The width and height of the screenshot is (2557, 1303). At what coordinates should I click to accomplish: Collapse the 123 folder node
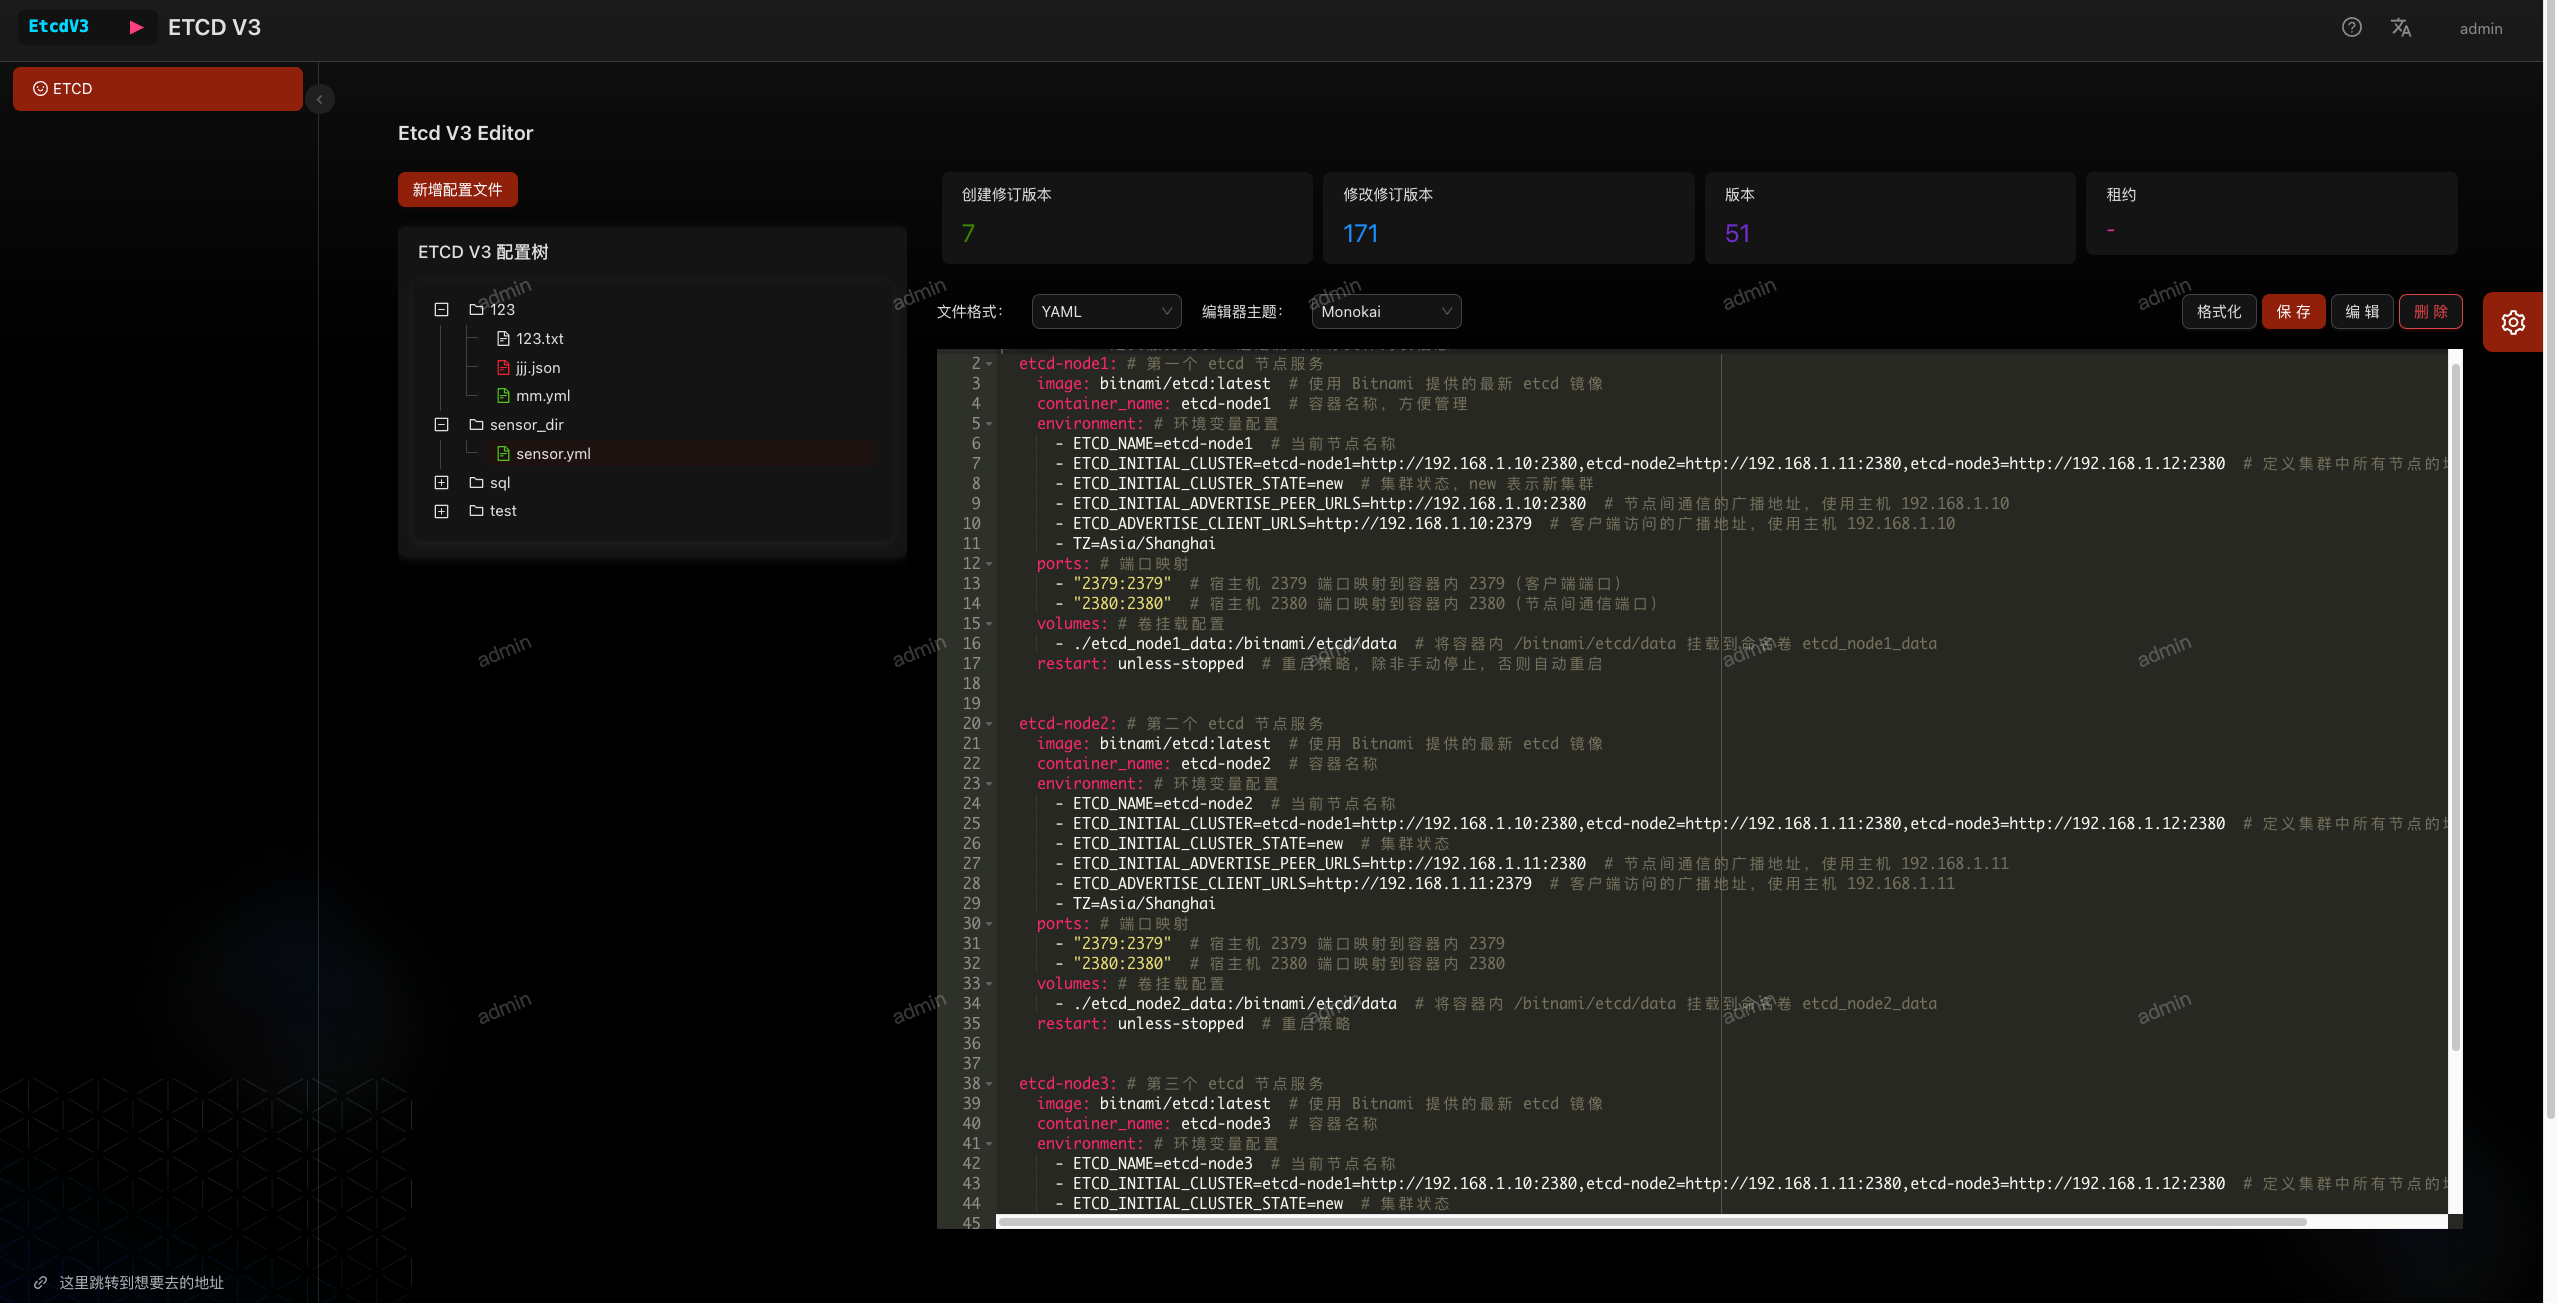pyautogui.click(x=441, y=310)
